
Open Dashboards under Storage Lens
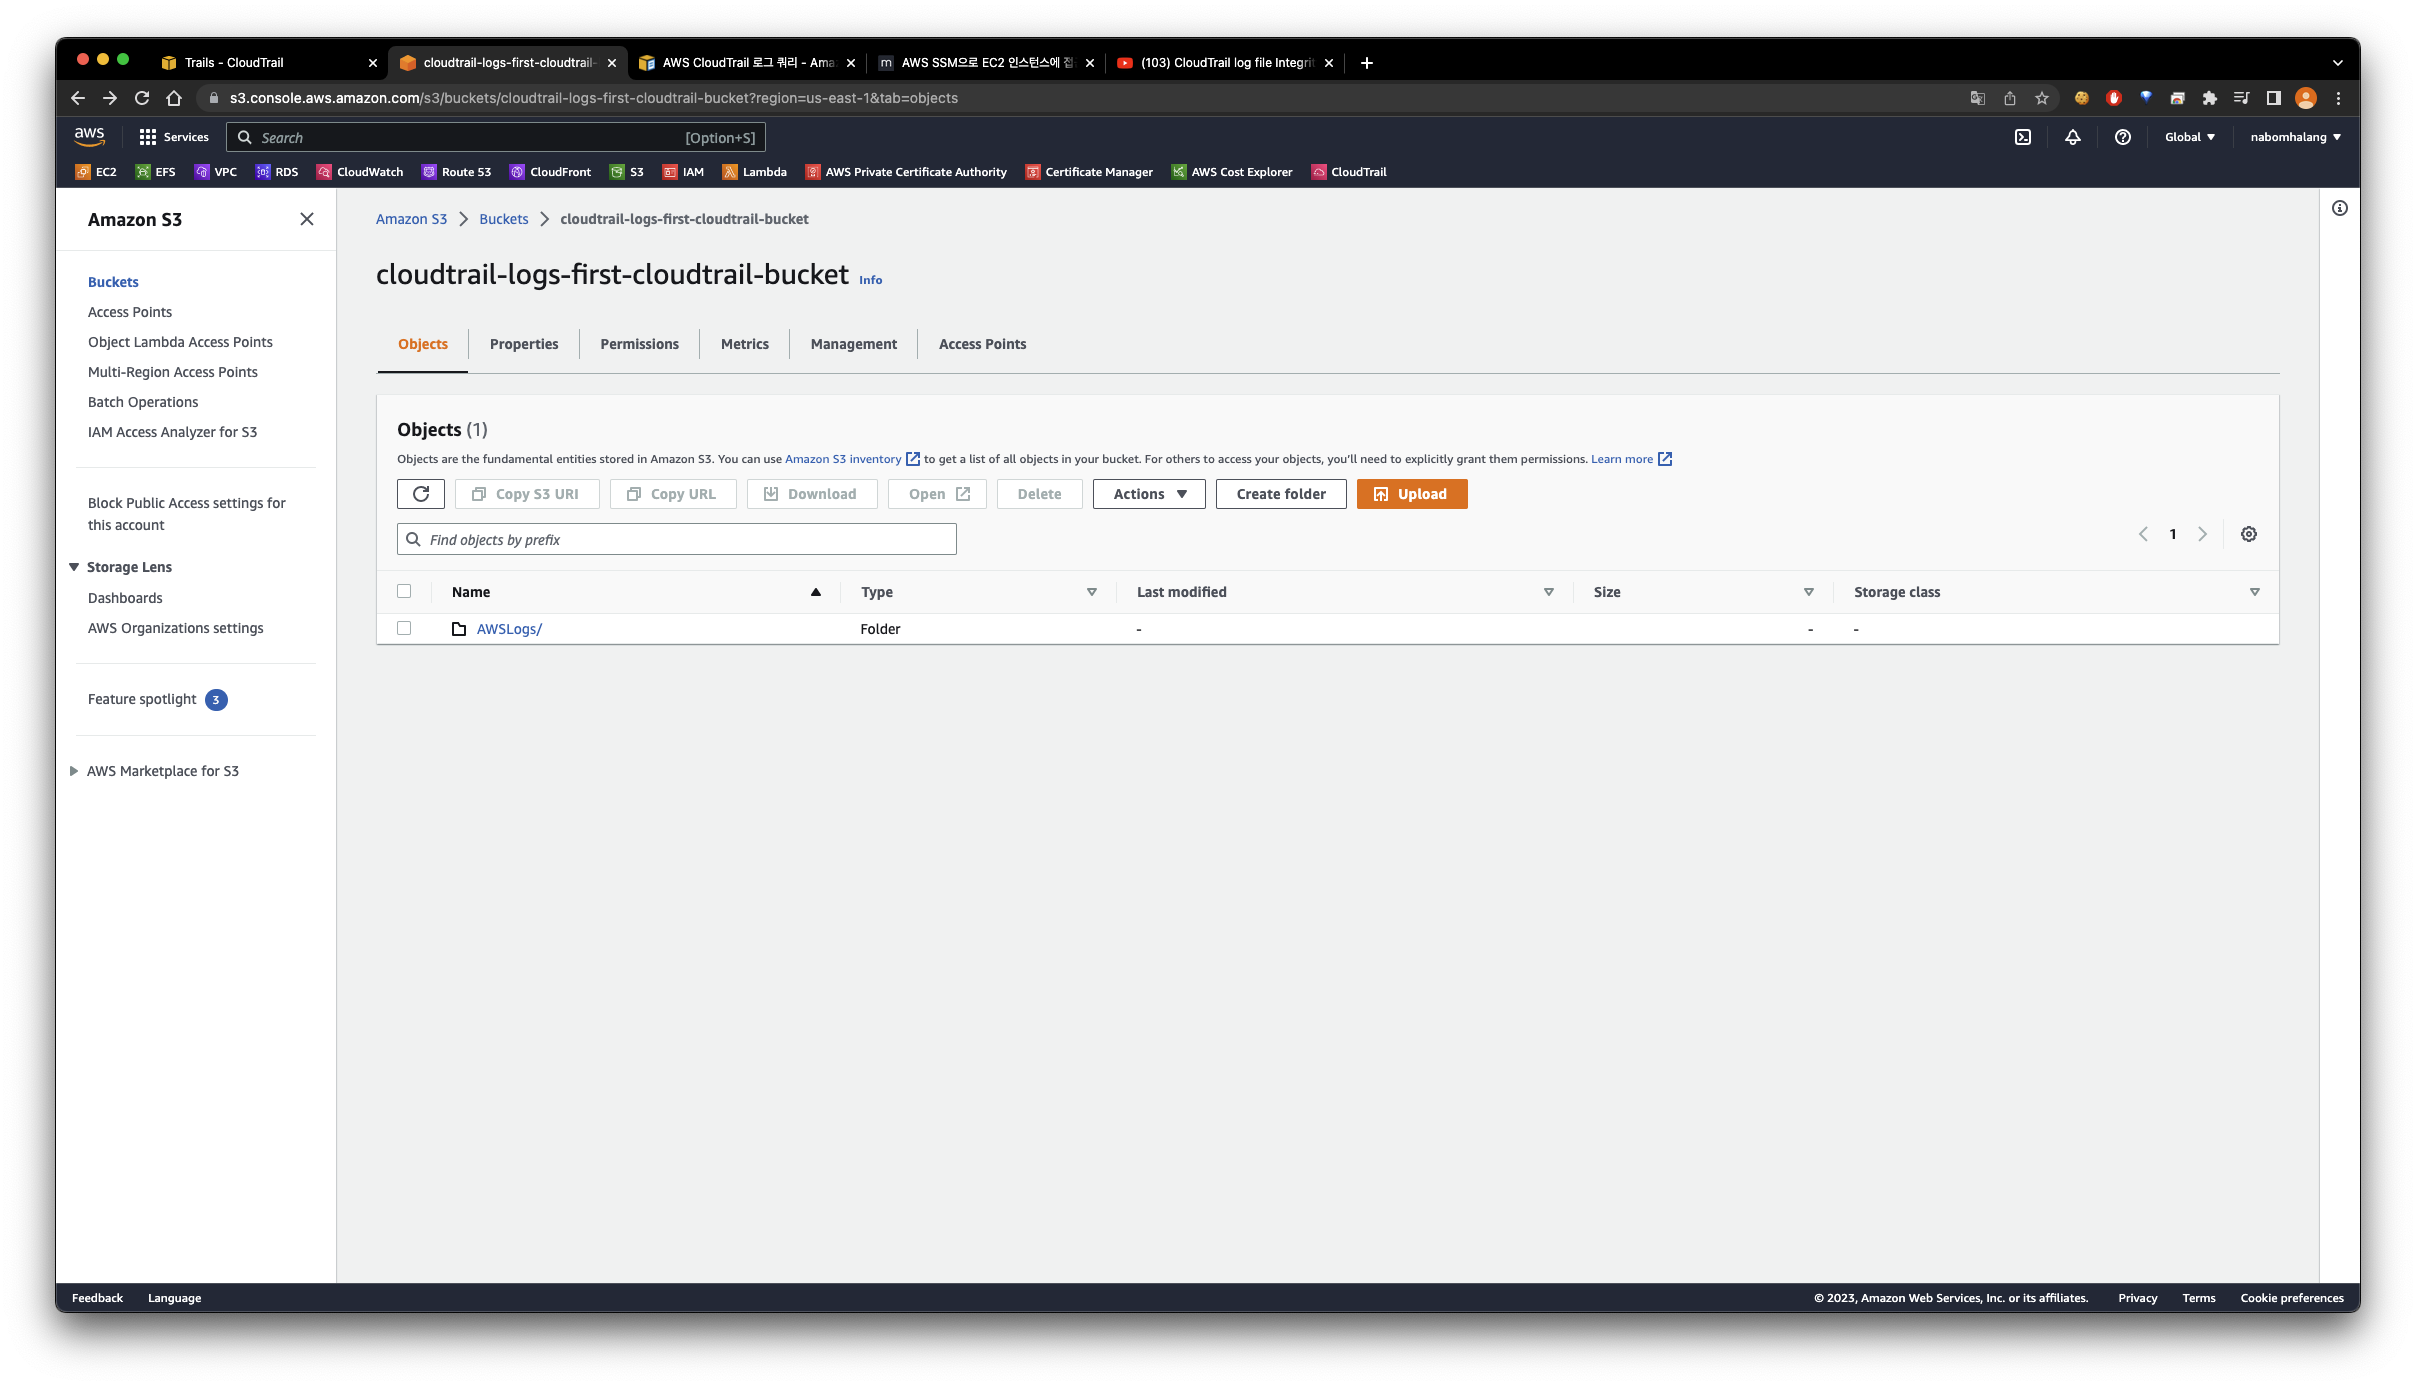(125, 598)
